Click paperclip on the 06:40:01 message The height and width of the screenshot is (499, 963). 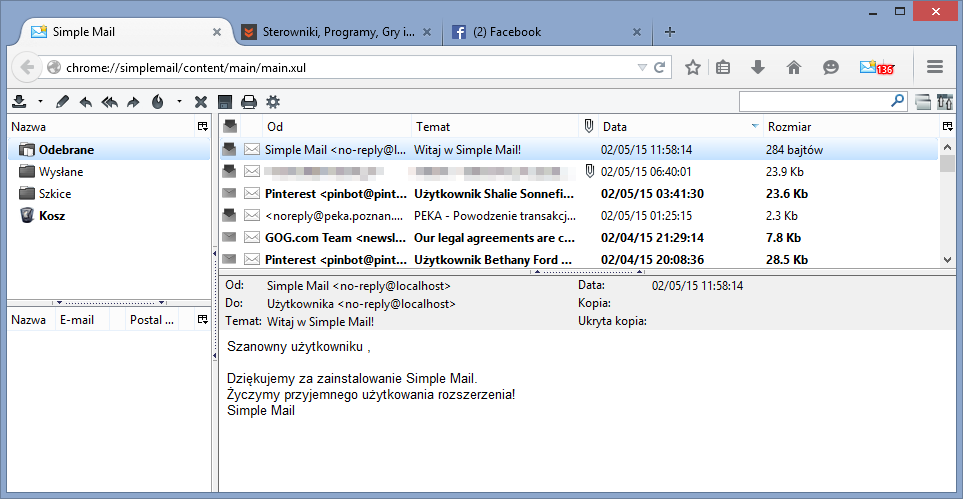590,171
